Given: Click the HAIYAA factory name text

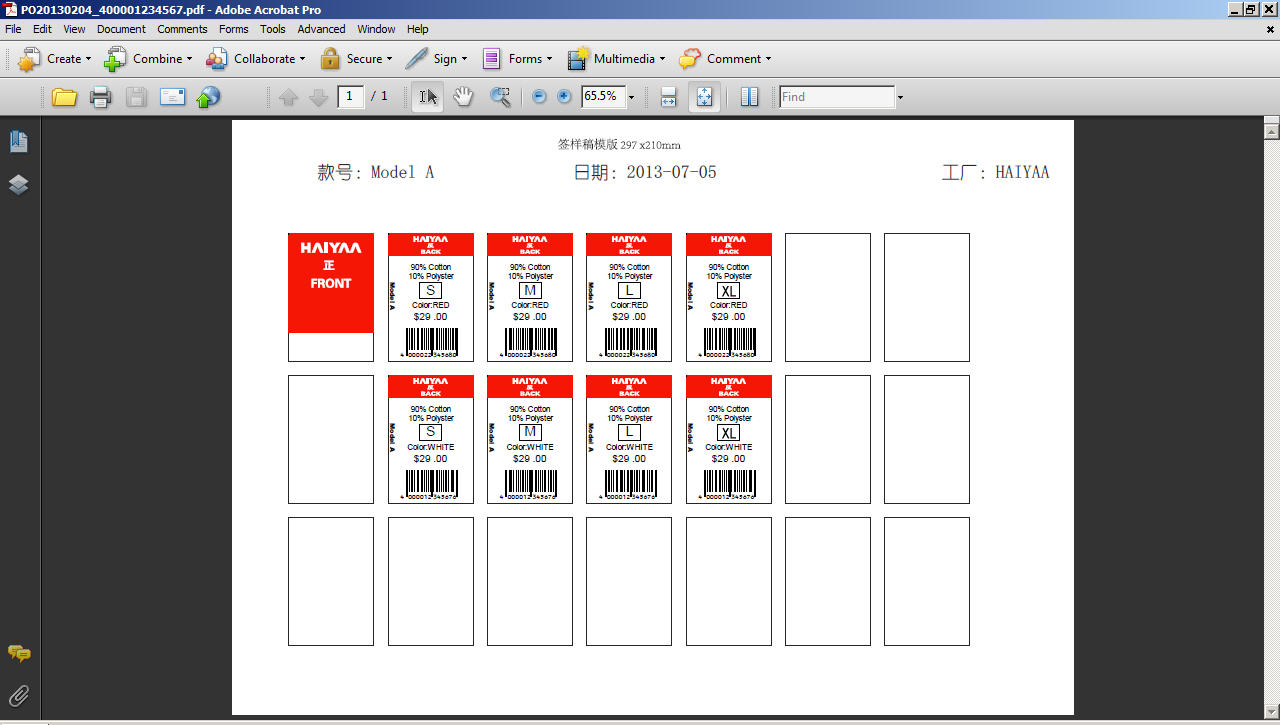Looking at the screenshot, I should tap(1022, 172).
